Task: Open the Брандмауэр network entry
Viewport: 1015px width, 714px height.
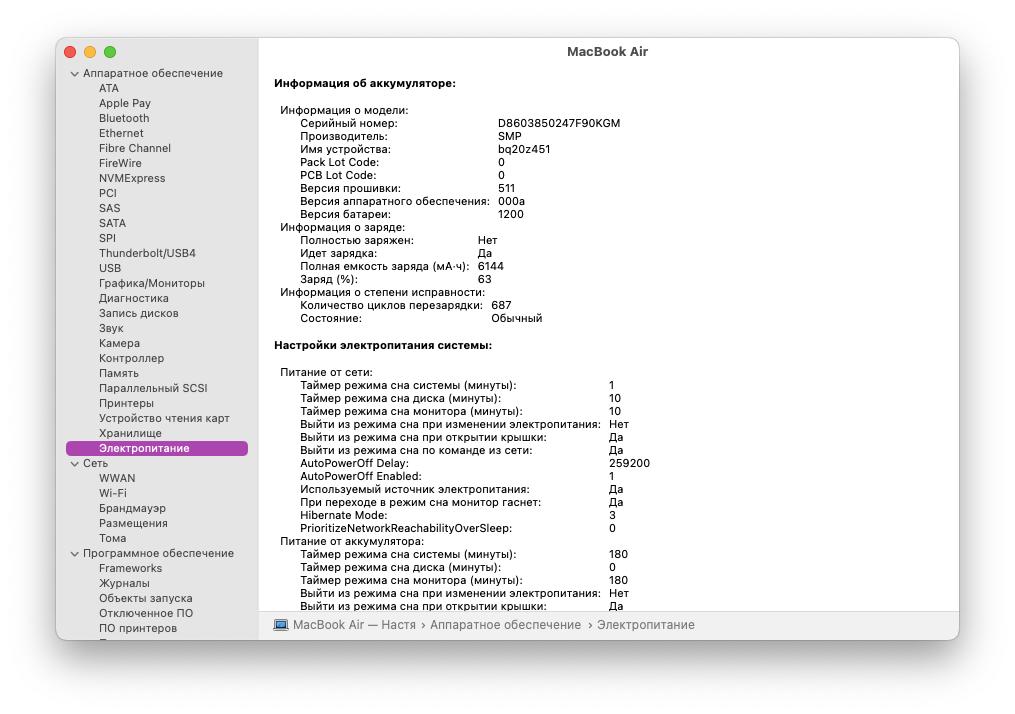Action: coord(132,508)
